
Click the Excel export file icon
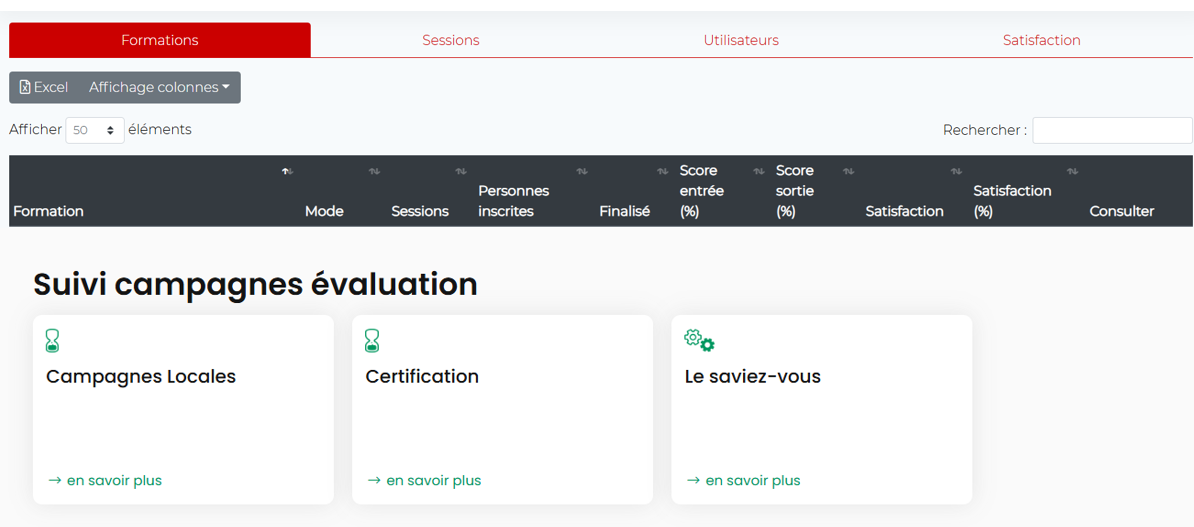click(26, 88)
